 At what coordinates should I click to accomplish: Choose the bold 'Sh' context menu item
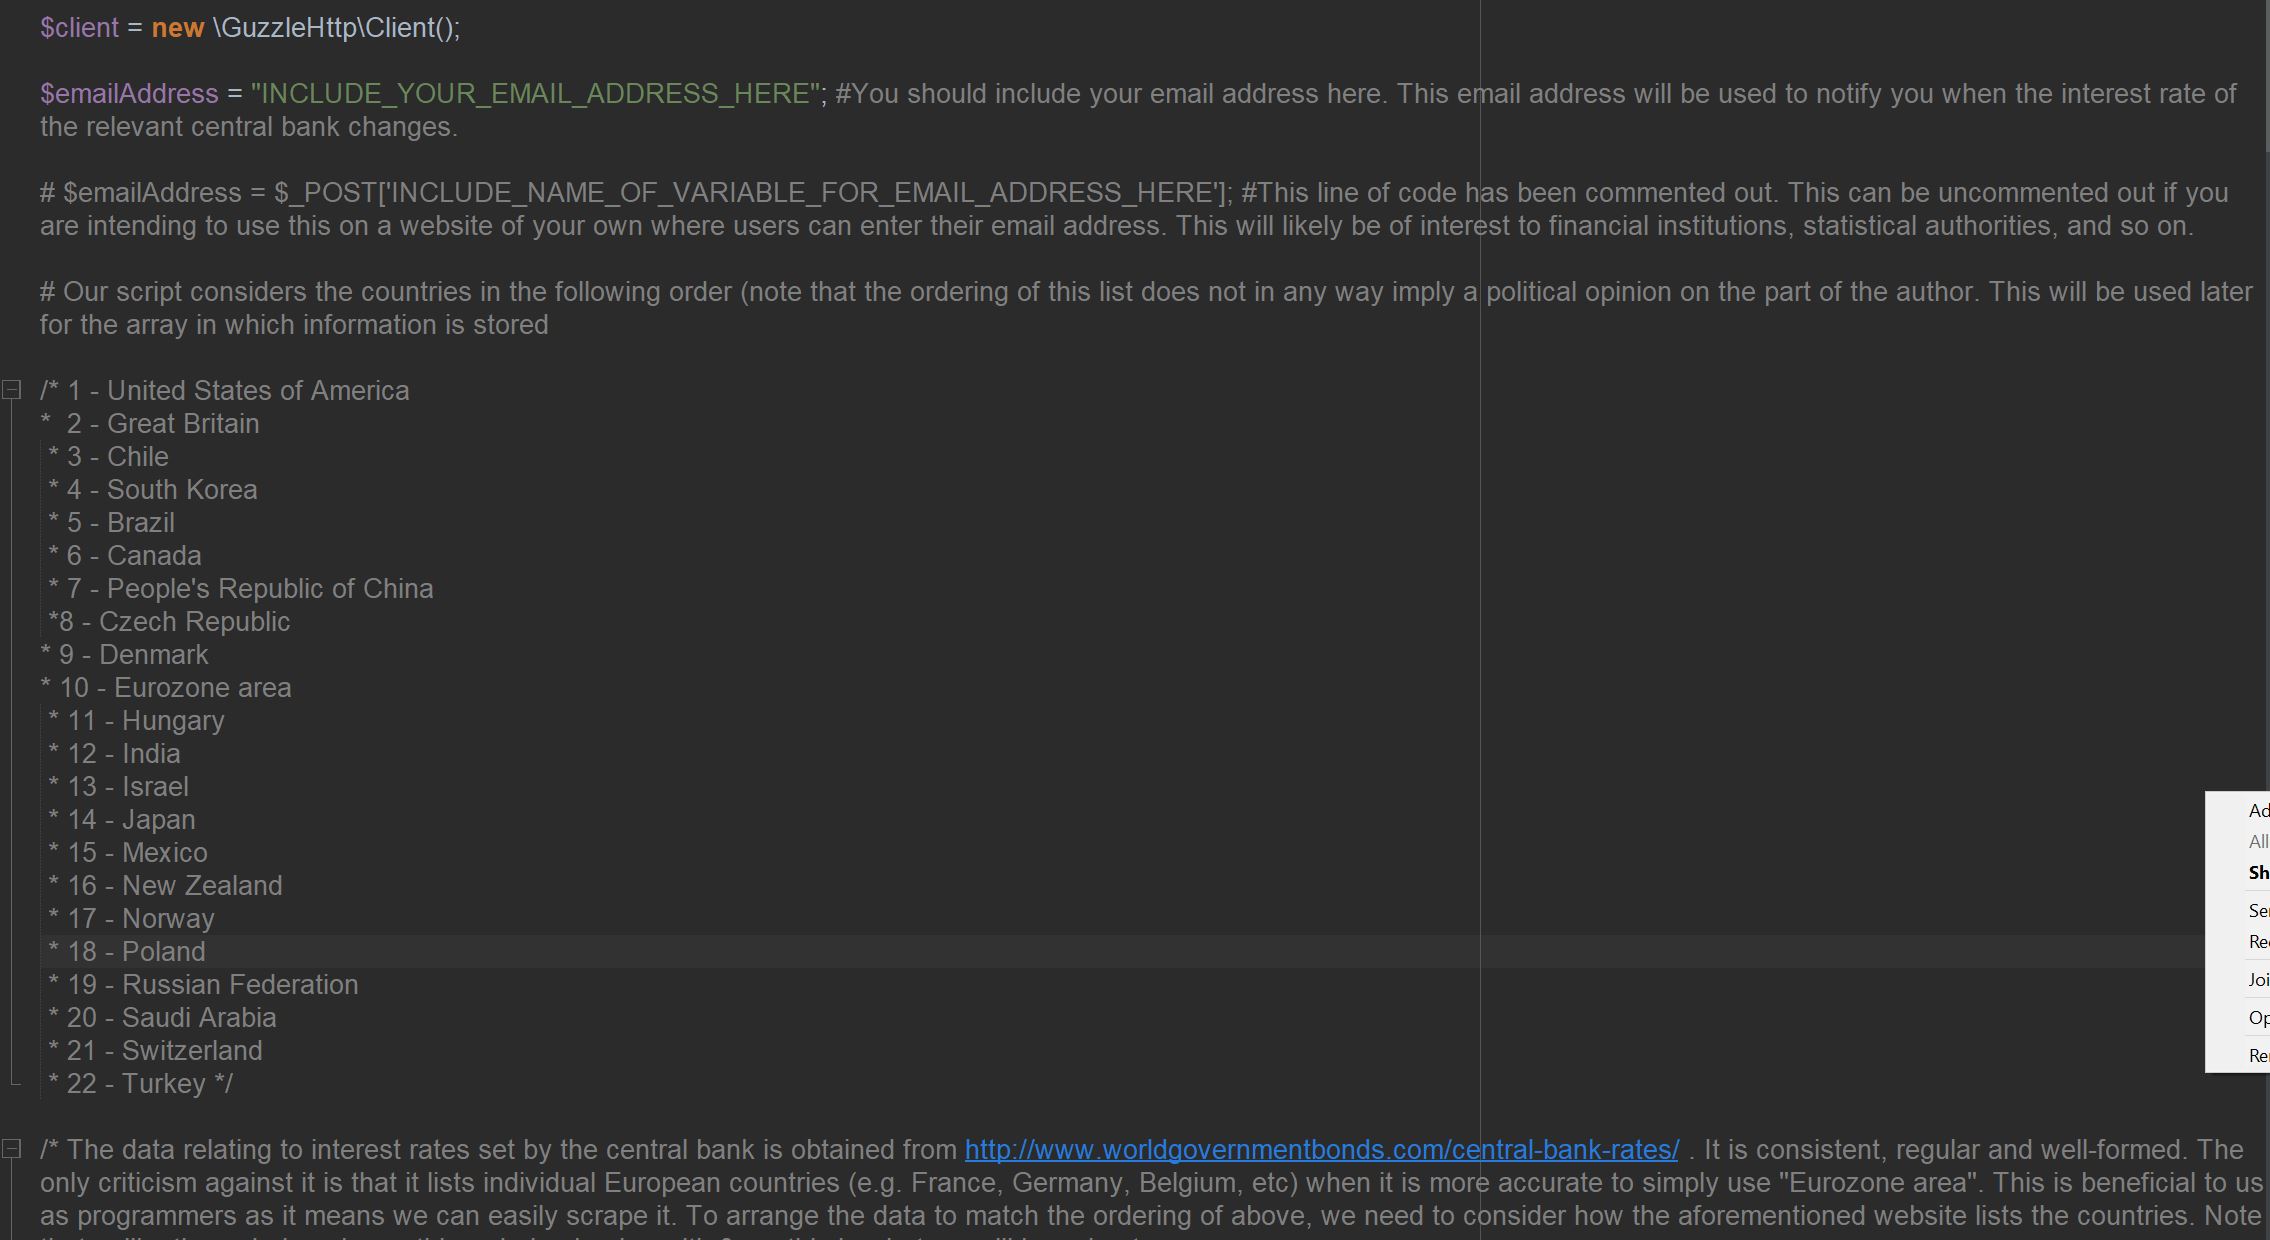(2257, 873)
